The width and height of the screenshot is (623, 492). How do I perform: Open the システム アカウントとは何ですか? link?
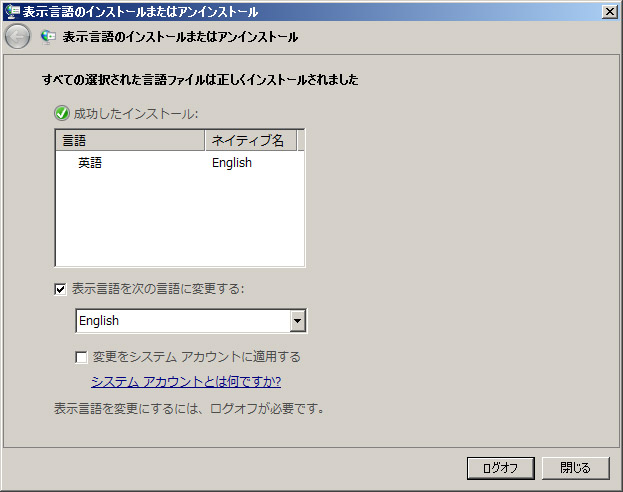pos(185,382)
